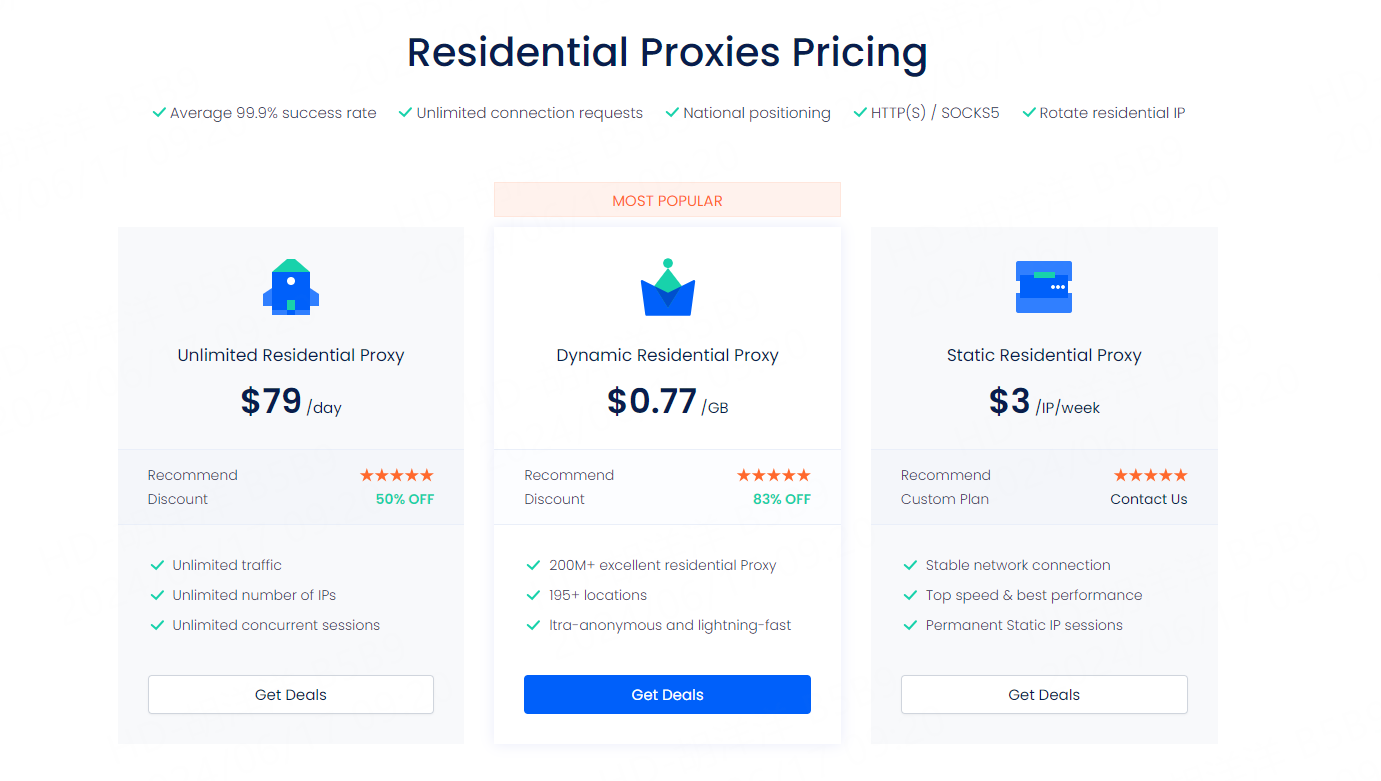This screenshot has width=1381, height=781.
Task: Click Get Deals under Unlimited Residential Proxy
Action: click(x=291, y=695)
